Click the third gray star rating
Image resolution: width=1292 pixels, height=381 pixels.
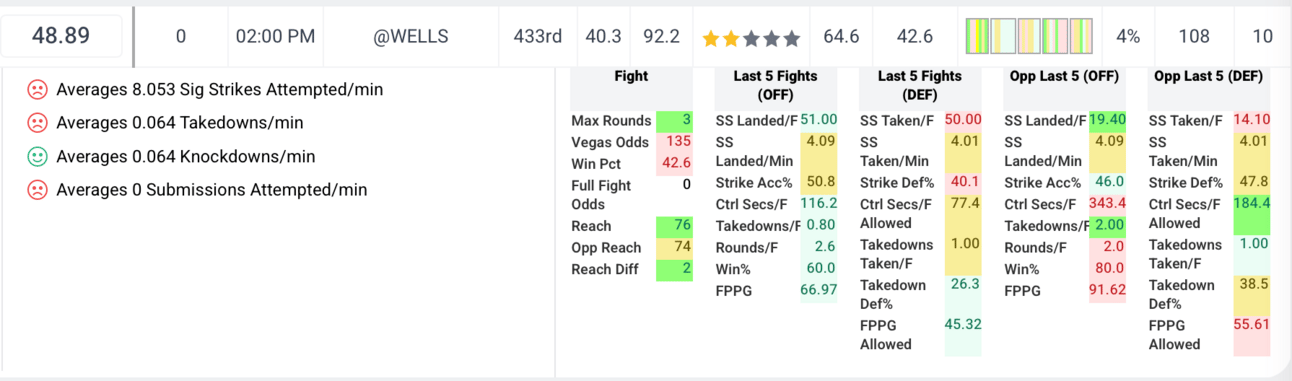752,38
